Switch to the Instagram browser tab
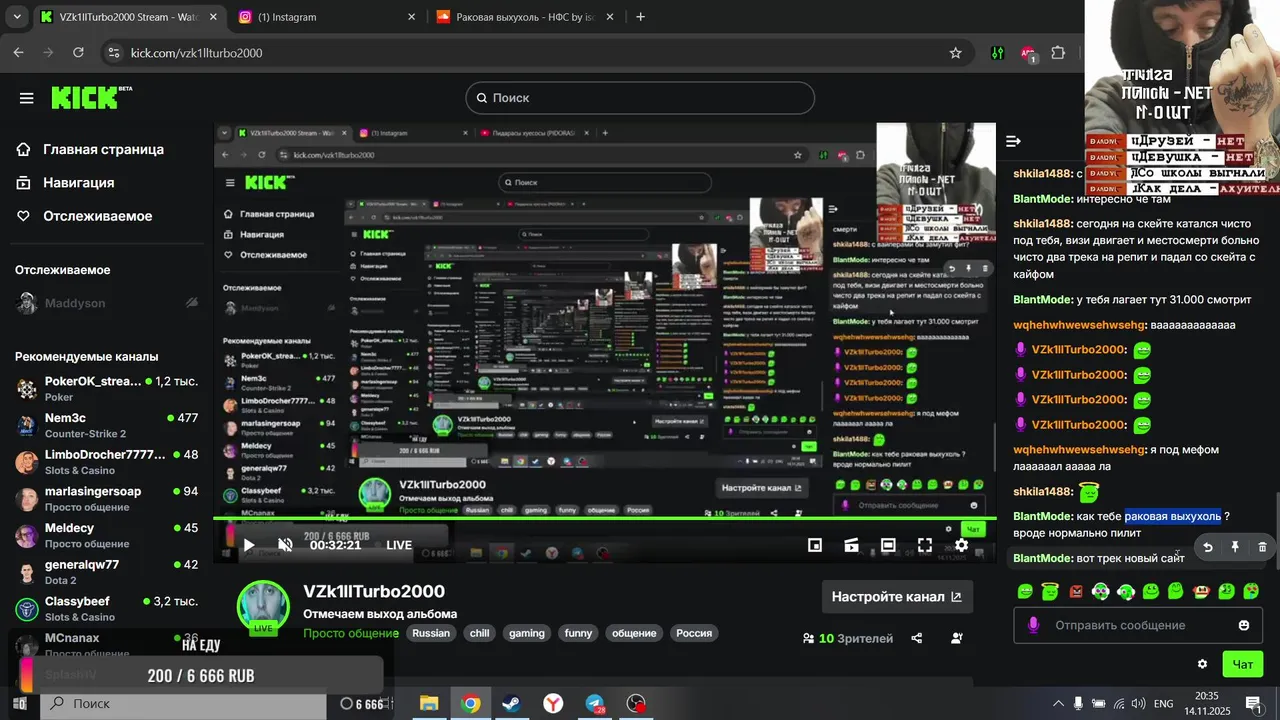This screenshot has width=1280, height=720. point(325,17)
